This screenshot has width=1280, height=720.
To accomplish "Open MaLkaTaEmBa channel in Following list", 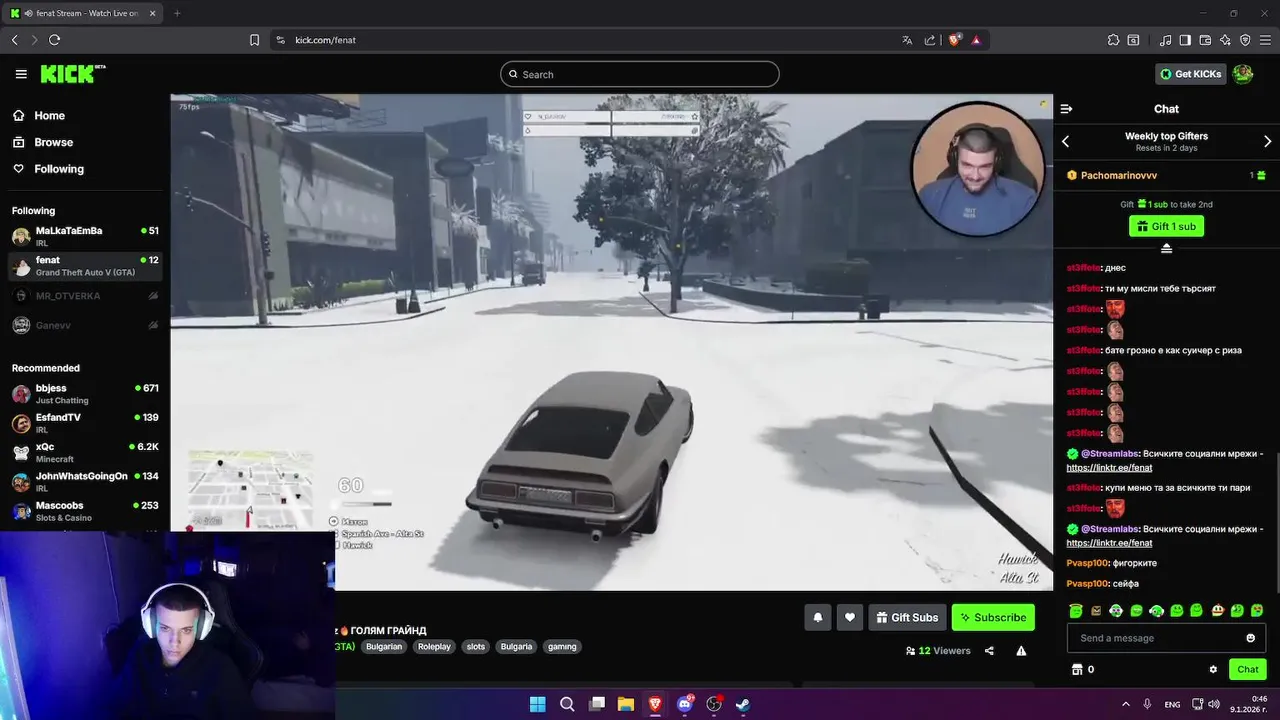I will pos(85,236).
